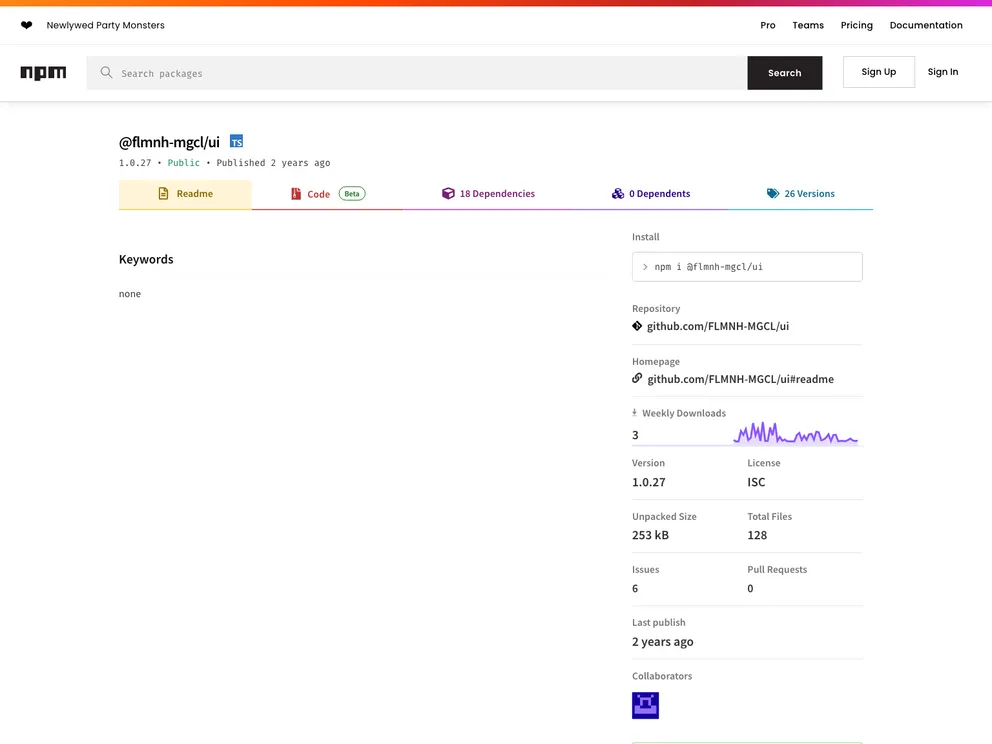Copy the npm install command box

(747, 267)
